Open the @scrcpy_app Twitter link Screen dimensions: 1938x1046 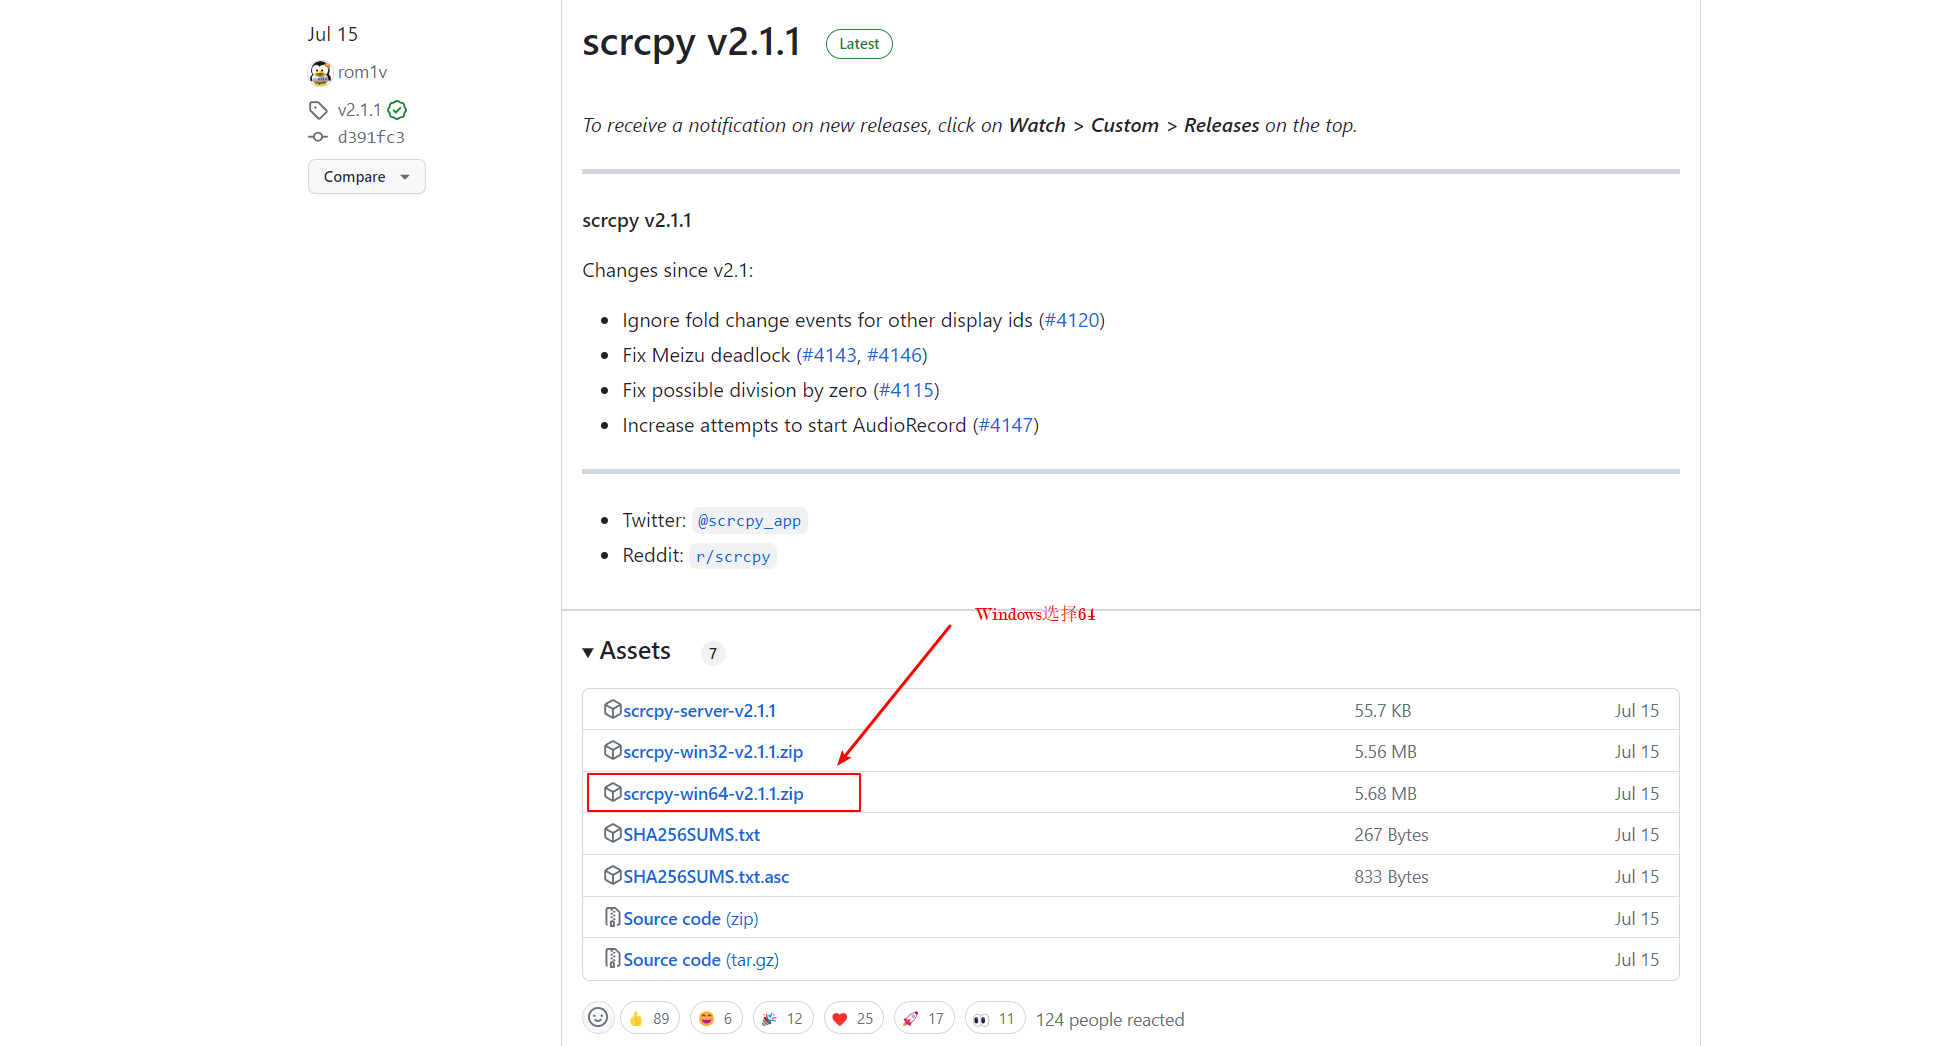click(x=749, y=521)
